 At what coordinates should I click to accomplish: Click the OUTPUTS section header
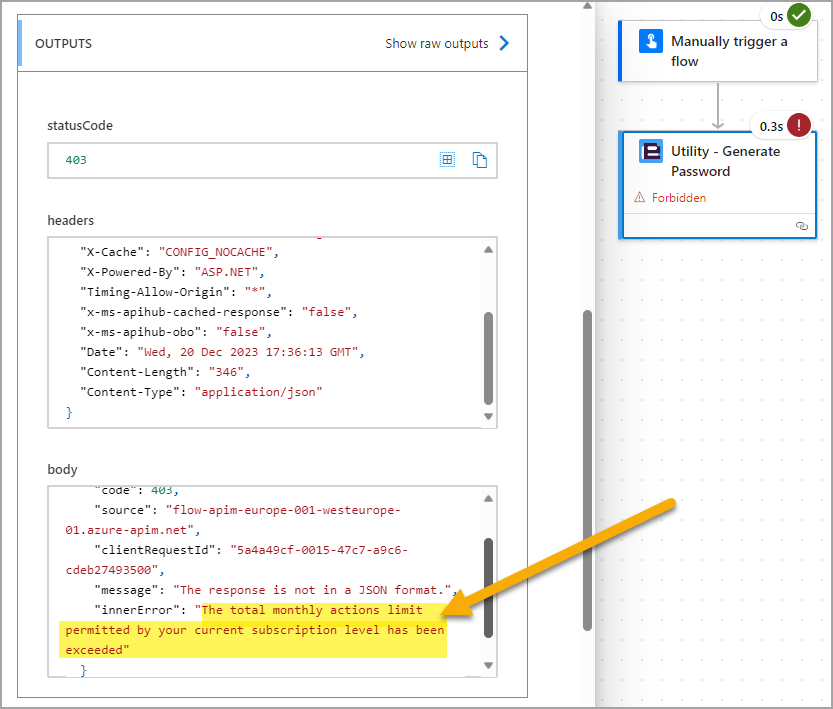tap(63, 44)
